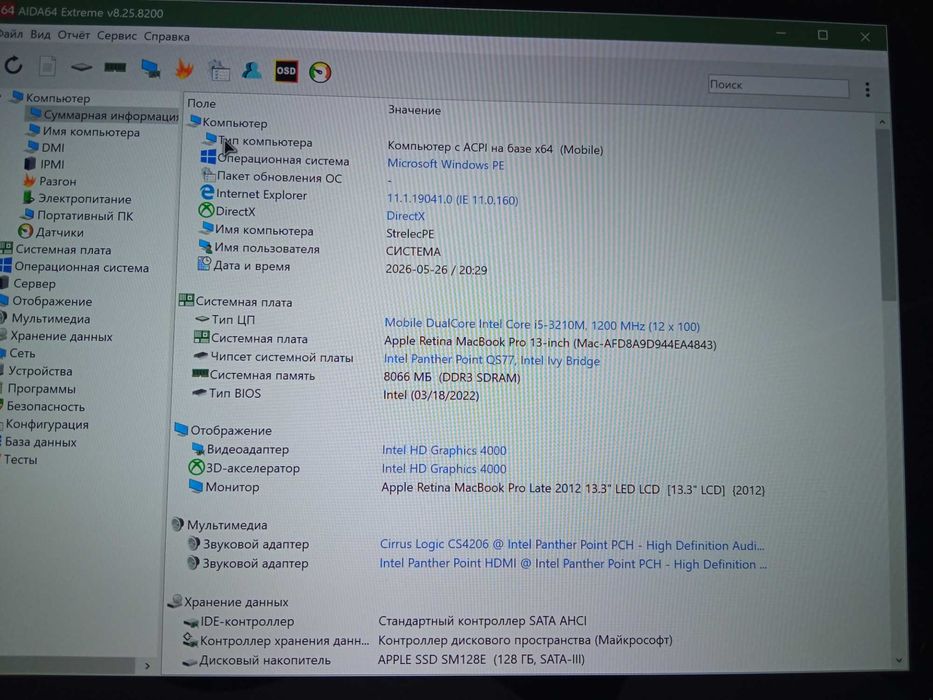Viewport: 933px width, 700px height.
Task: Open the Справка menu
Action: click(167, 36)
